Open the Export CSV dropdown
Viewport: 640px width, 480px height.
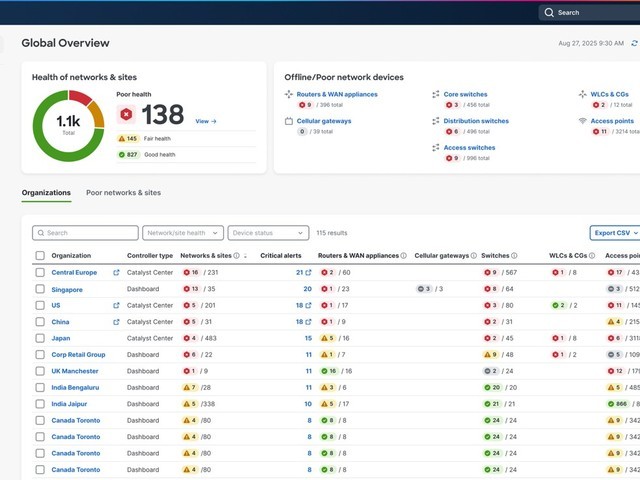click(x=614, y=233)
